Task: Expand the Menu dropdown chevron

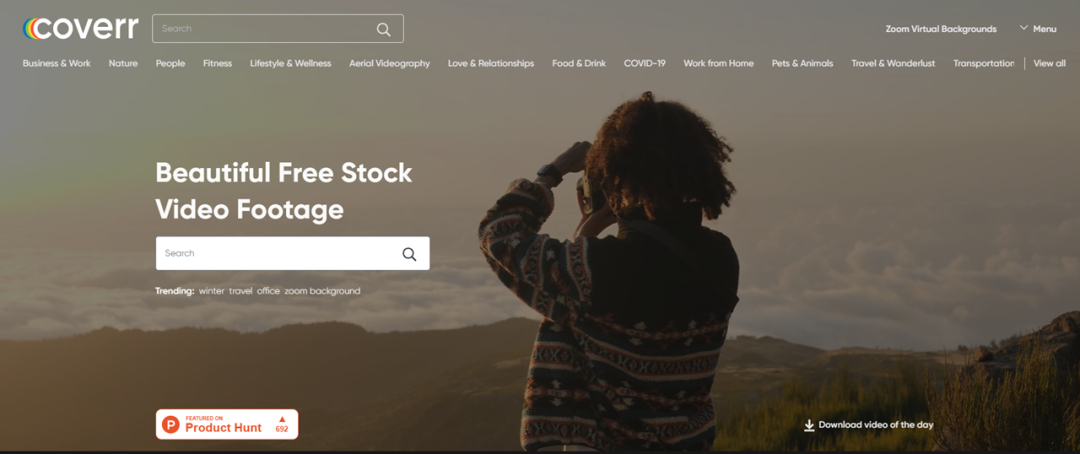Action: coord(1024,28)
